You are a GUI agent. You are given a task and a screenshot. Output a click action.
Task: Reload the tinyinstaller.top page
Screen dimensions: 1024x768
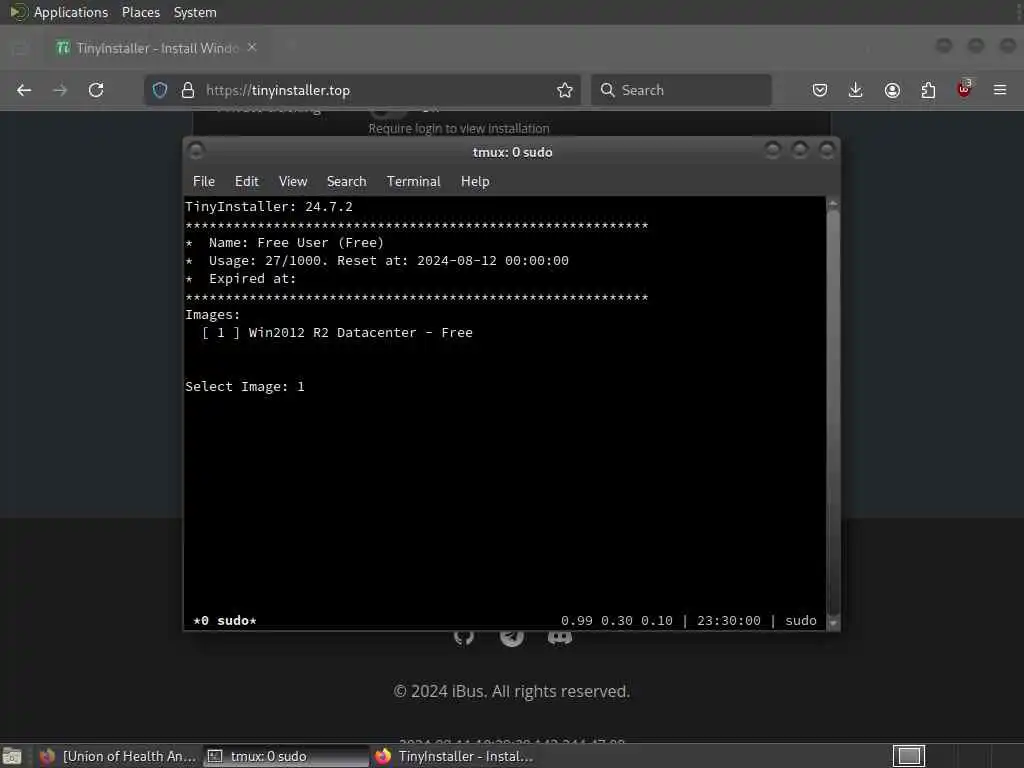click(96, 90)
